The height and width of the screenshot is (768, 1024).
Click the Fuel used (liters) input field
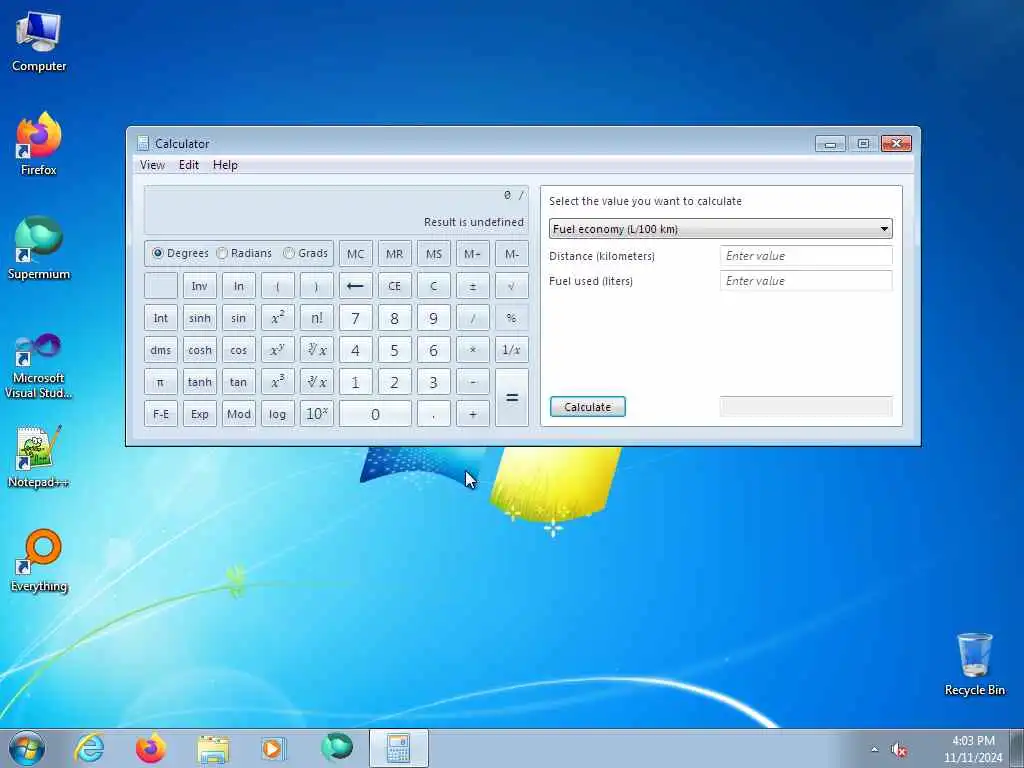coord(806,281)
